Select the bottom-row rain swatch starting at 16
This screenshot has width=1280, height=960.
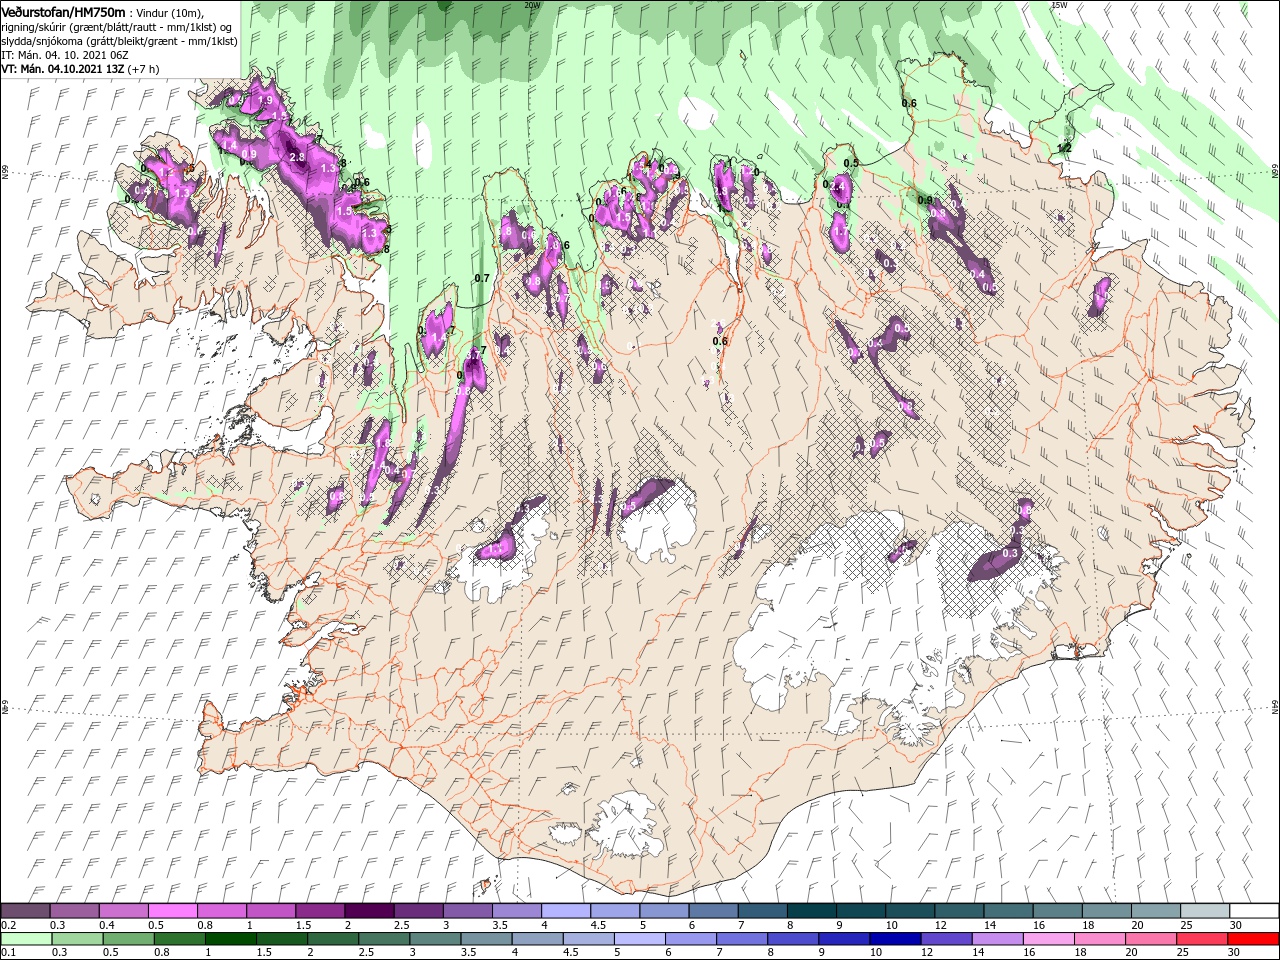pyautogui.click(x=1047, y=939)
